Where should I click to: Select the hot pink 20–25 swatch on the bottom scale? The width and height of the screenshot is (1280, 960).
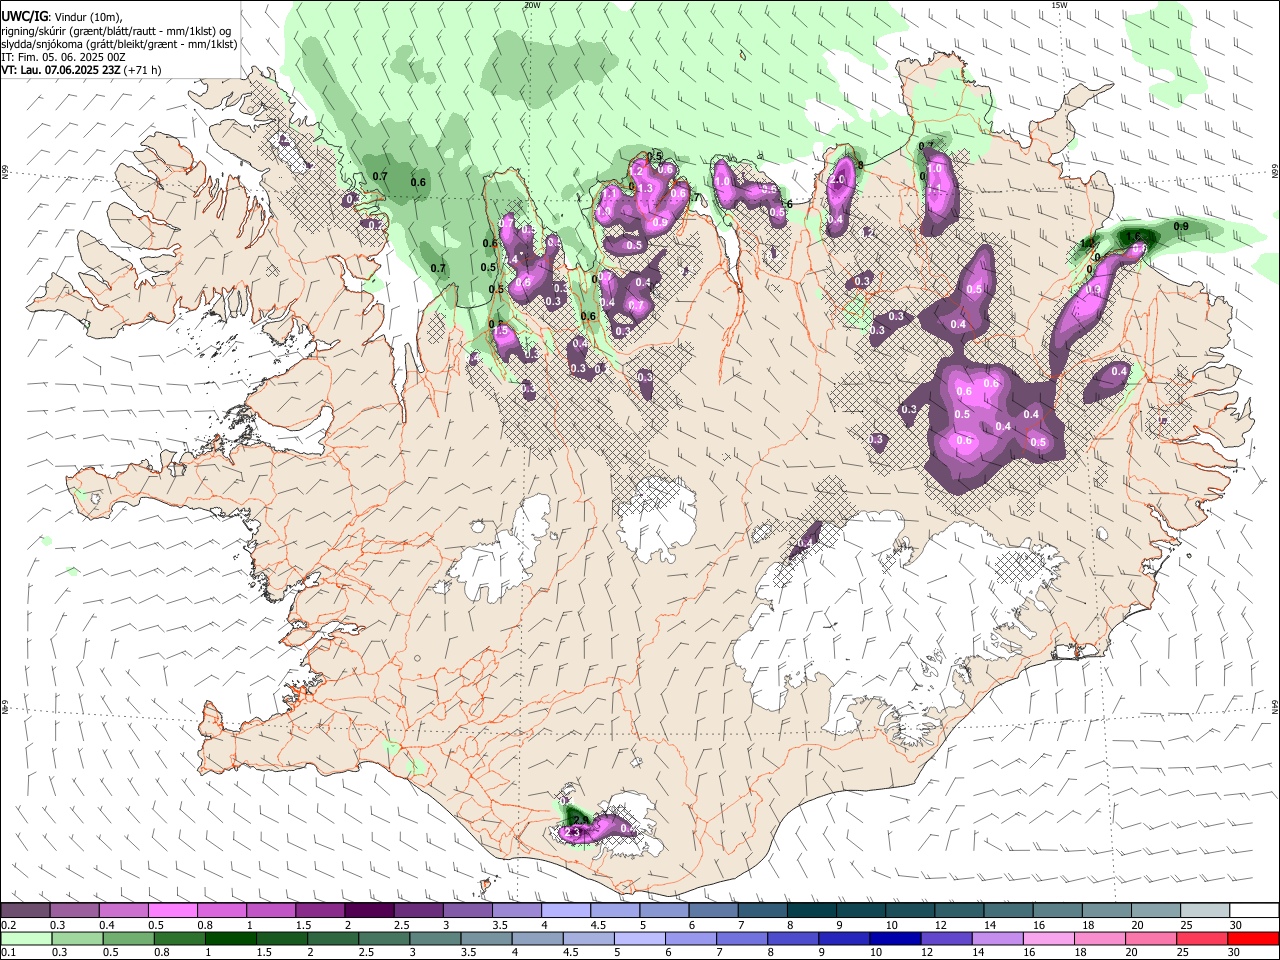[1150, 939]
